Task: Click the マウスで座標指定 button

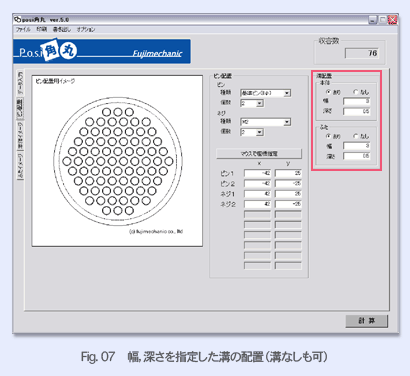Action: tap(259, 153)
